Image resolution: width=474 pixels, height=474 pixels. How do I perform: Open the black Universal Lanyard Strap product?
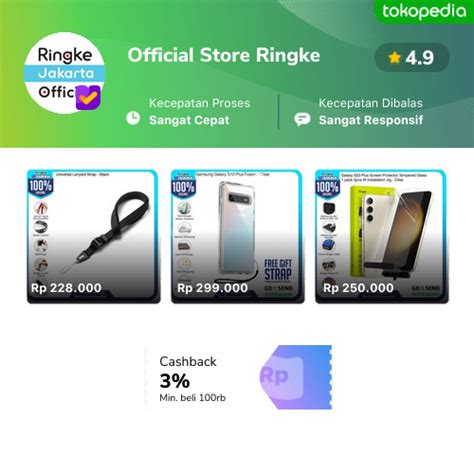[94, 237]
